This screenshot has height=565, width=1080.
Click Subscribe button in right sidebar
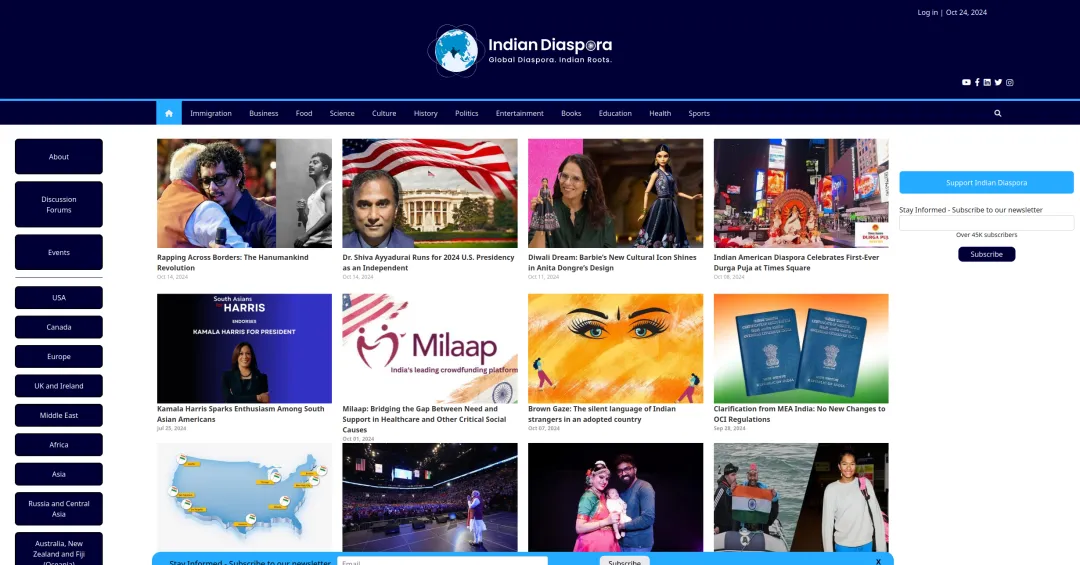[x=986, y=254]
